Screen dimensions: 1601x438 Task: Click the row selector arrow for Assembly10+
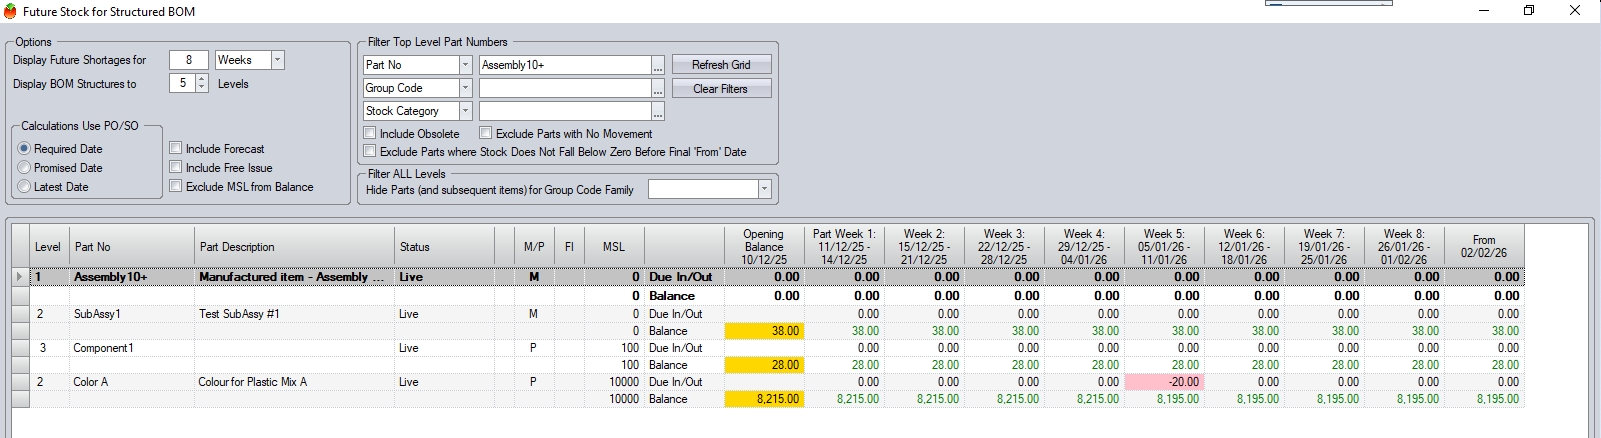[x=19, y=277]
